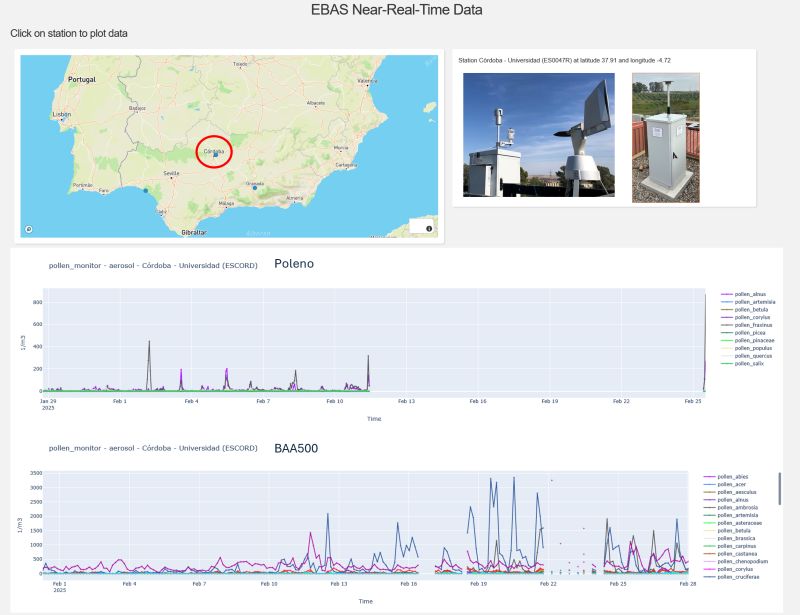Select the Córdoba station marker on map
This screenshot has width=800, height=615.
[216, 154]
